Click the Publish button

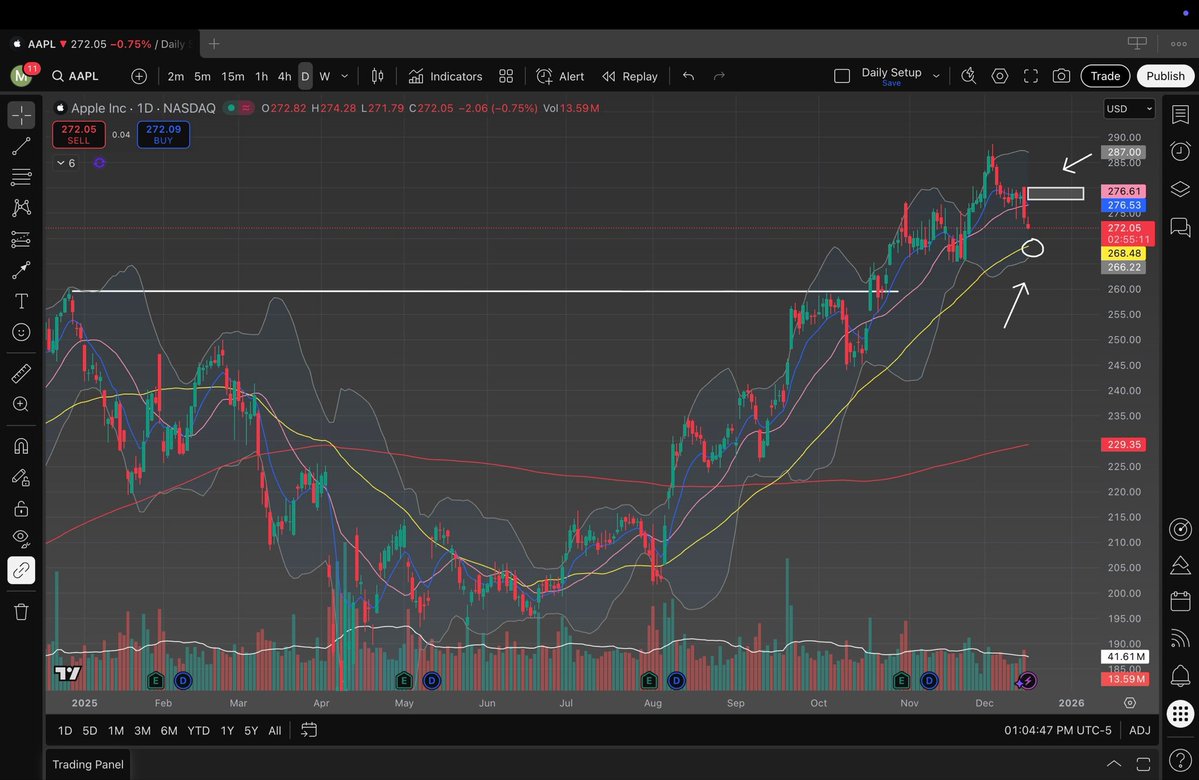[1165, 76]
